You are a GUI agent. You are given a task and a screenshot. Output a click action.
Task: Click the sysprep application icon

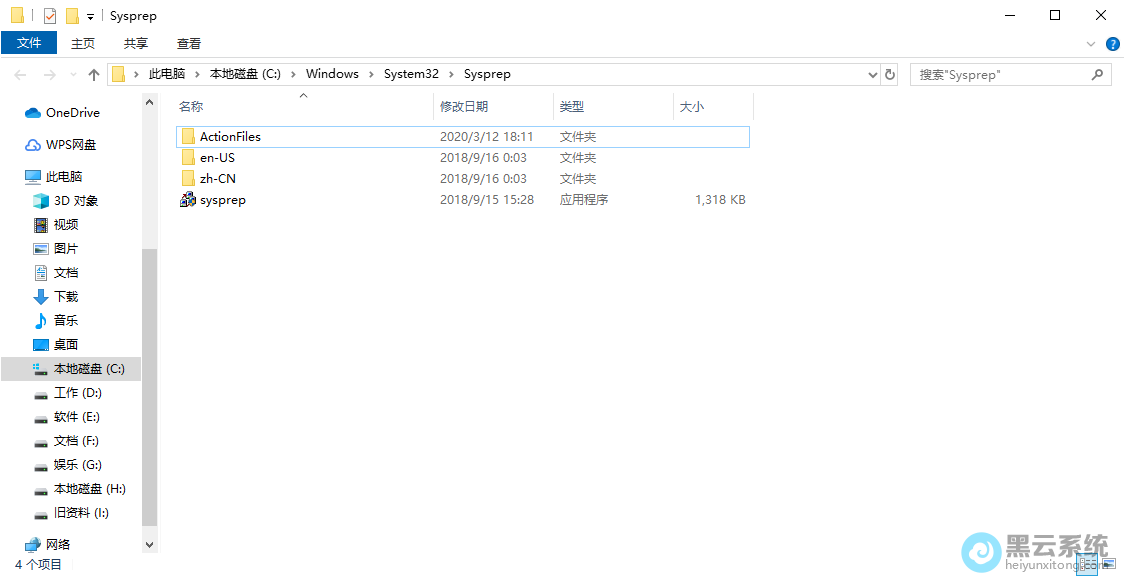pos(187,200)
